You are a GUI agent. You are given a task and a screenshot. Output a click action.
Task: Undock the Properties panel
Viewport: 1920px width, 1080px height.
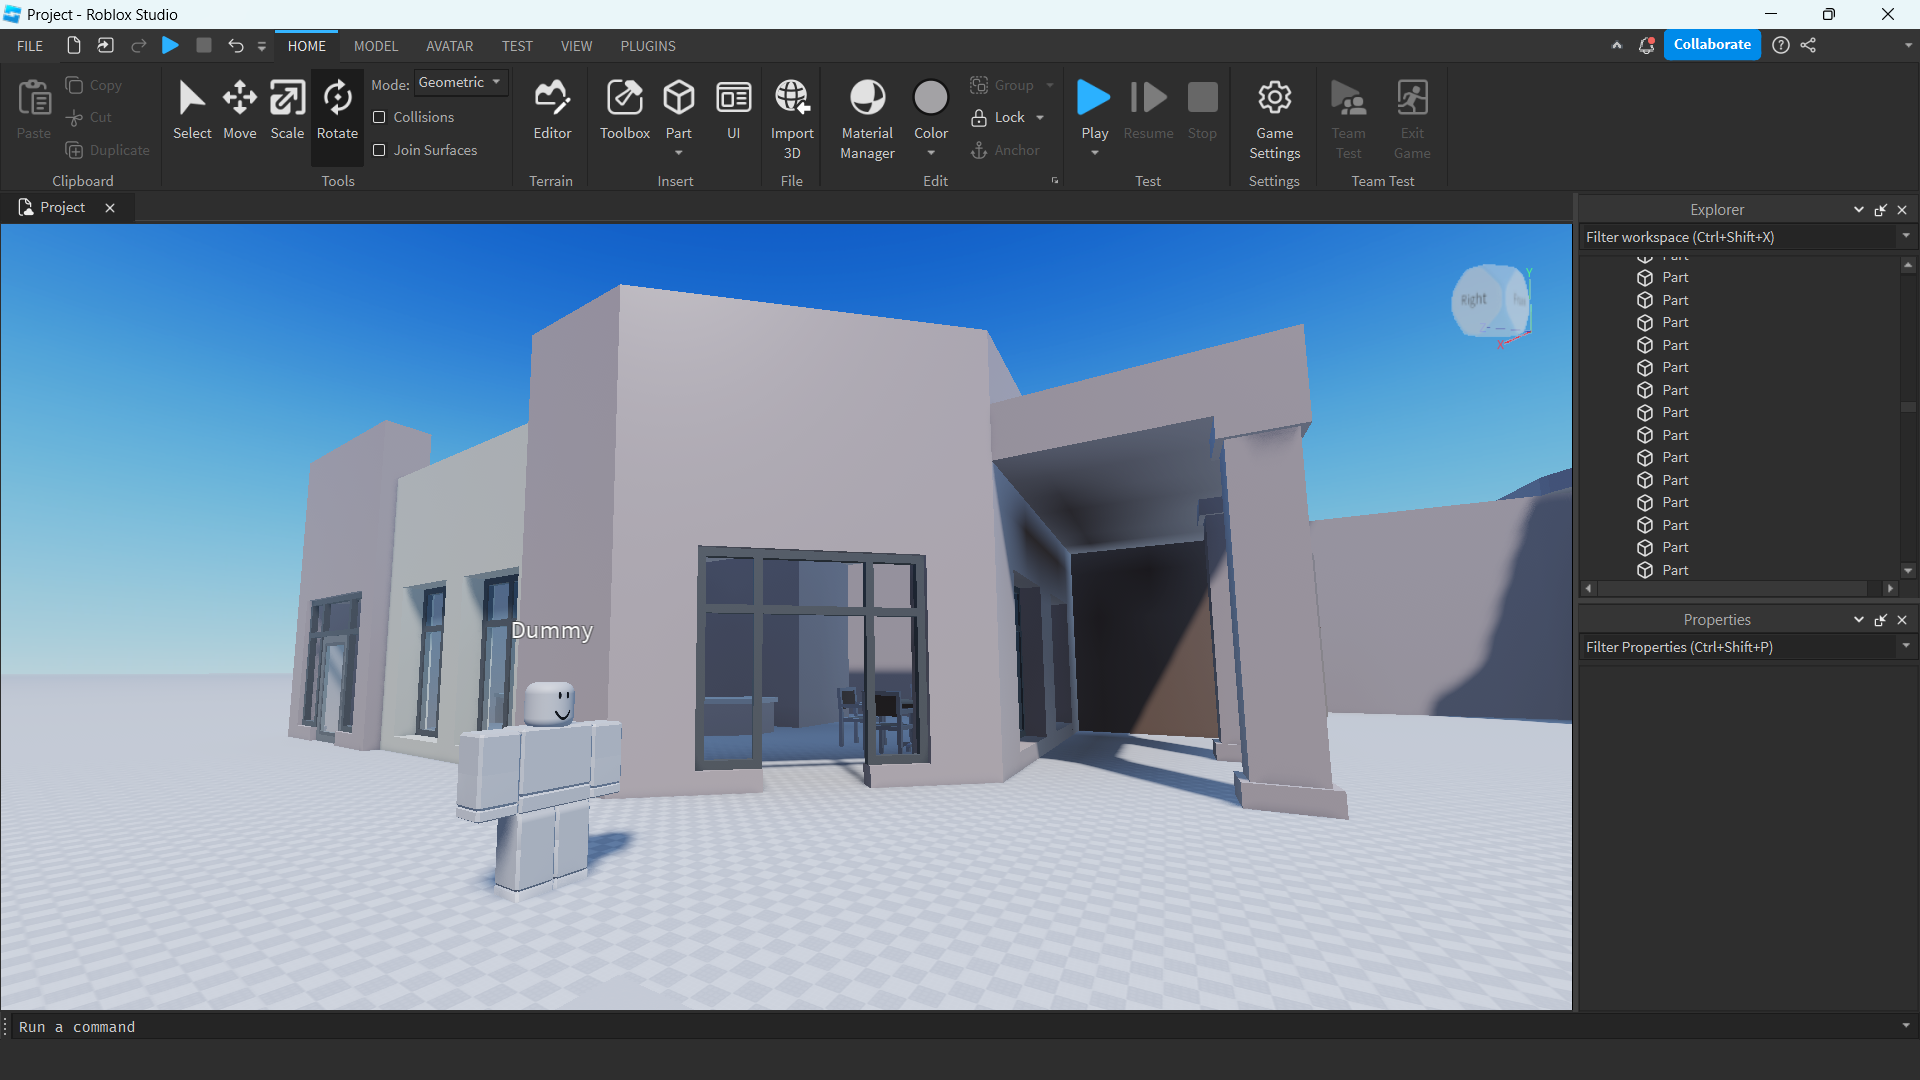click(x=1880, y=620)
